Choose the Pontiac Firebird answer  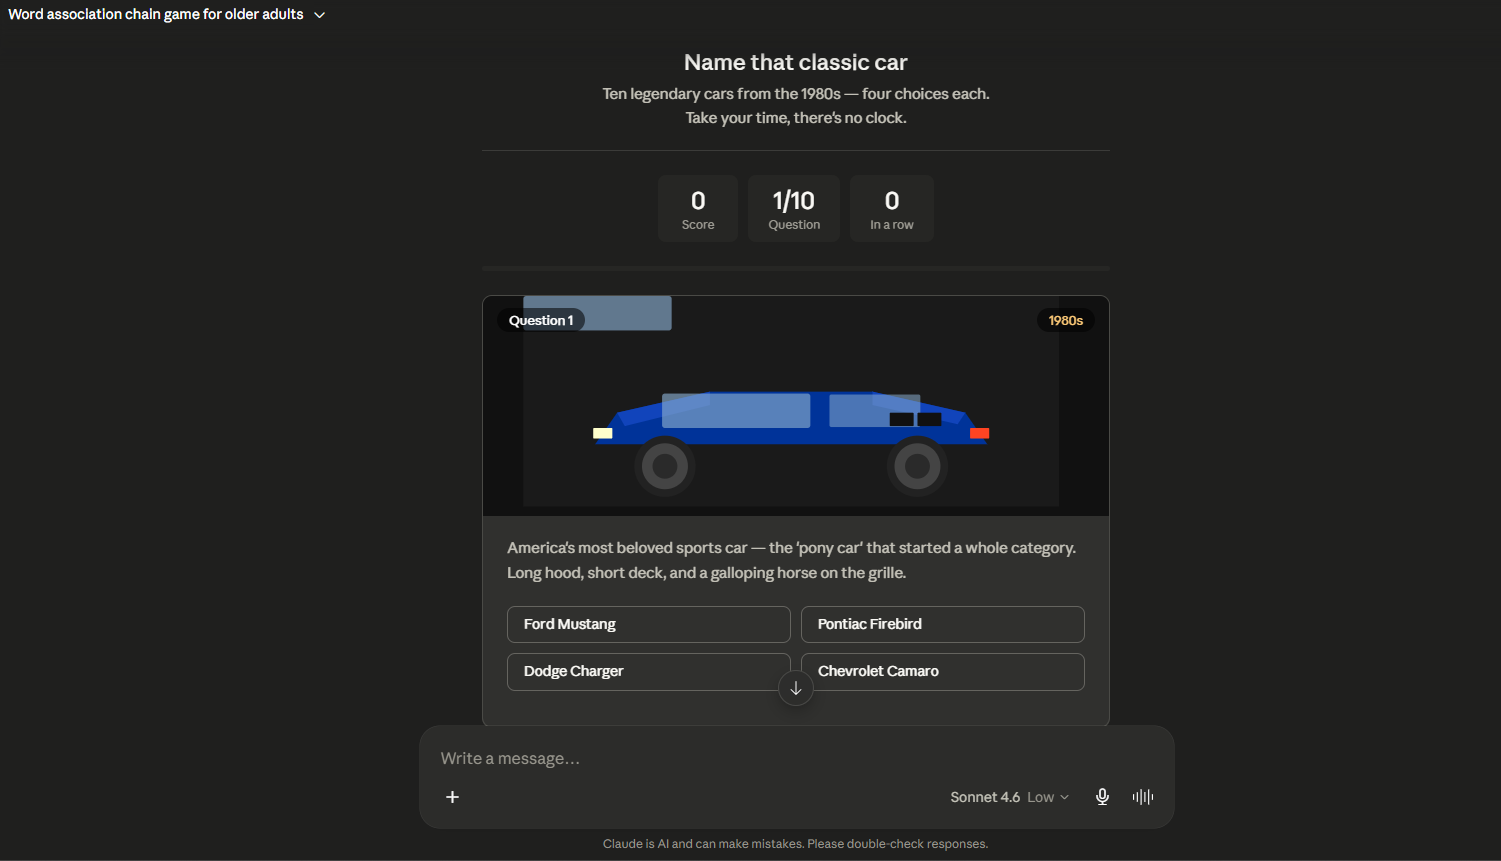pyautogui.click(x=942, y=624)
